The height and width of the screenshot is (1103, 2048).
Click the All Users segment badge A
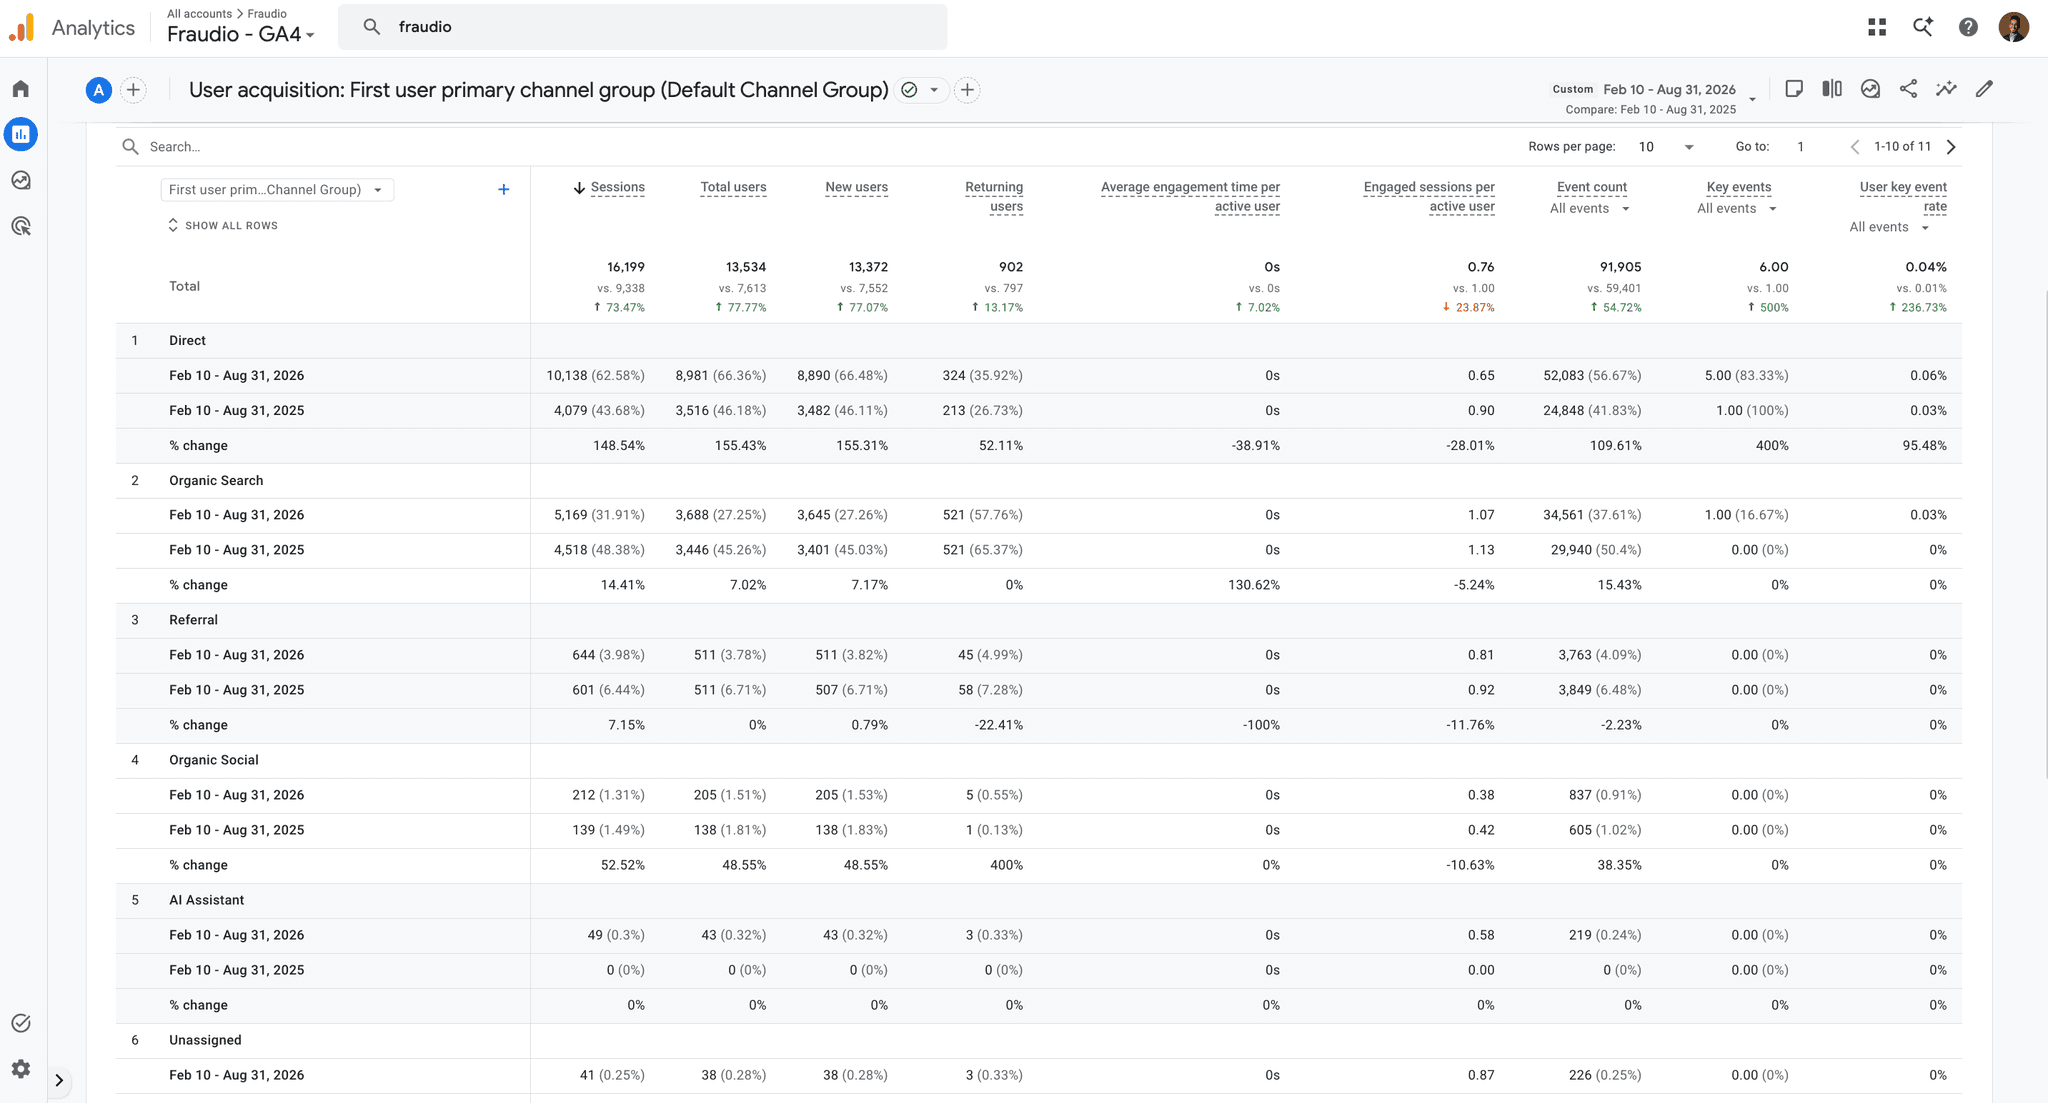click(x=98, y=90)
